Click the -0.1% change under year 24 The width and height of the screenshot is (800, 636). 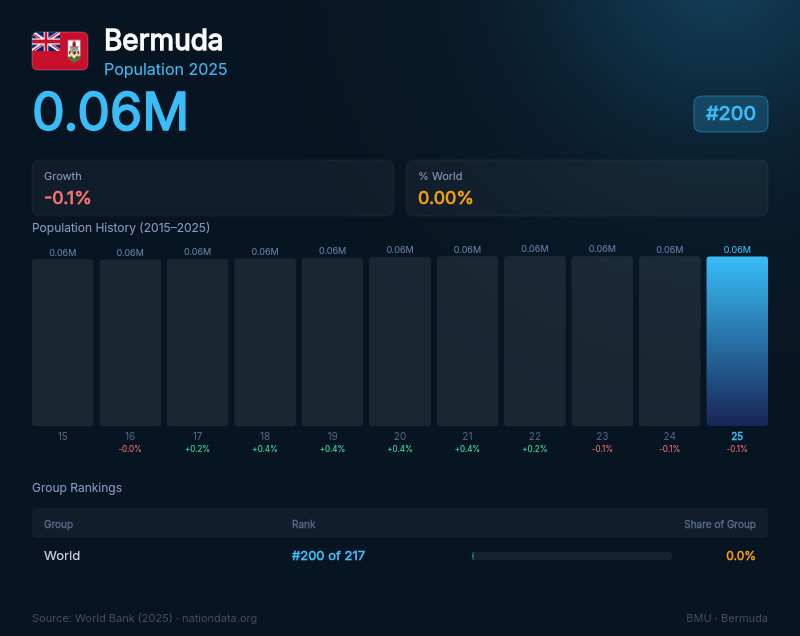pos(669,449)
